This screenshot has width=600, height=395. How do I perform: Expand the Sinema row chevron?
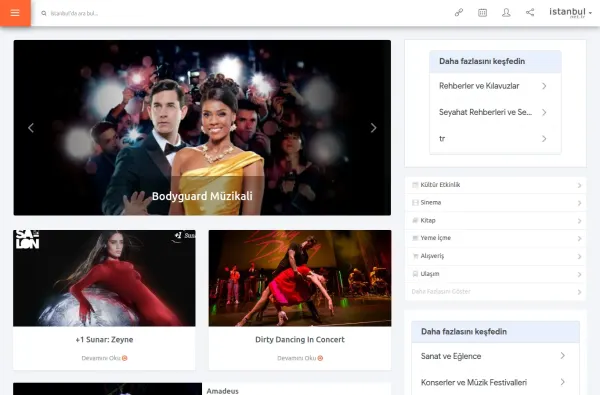point(579,203)
